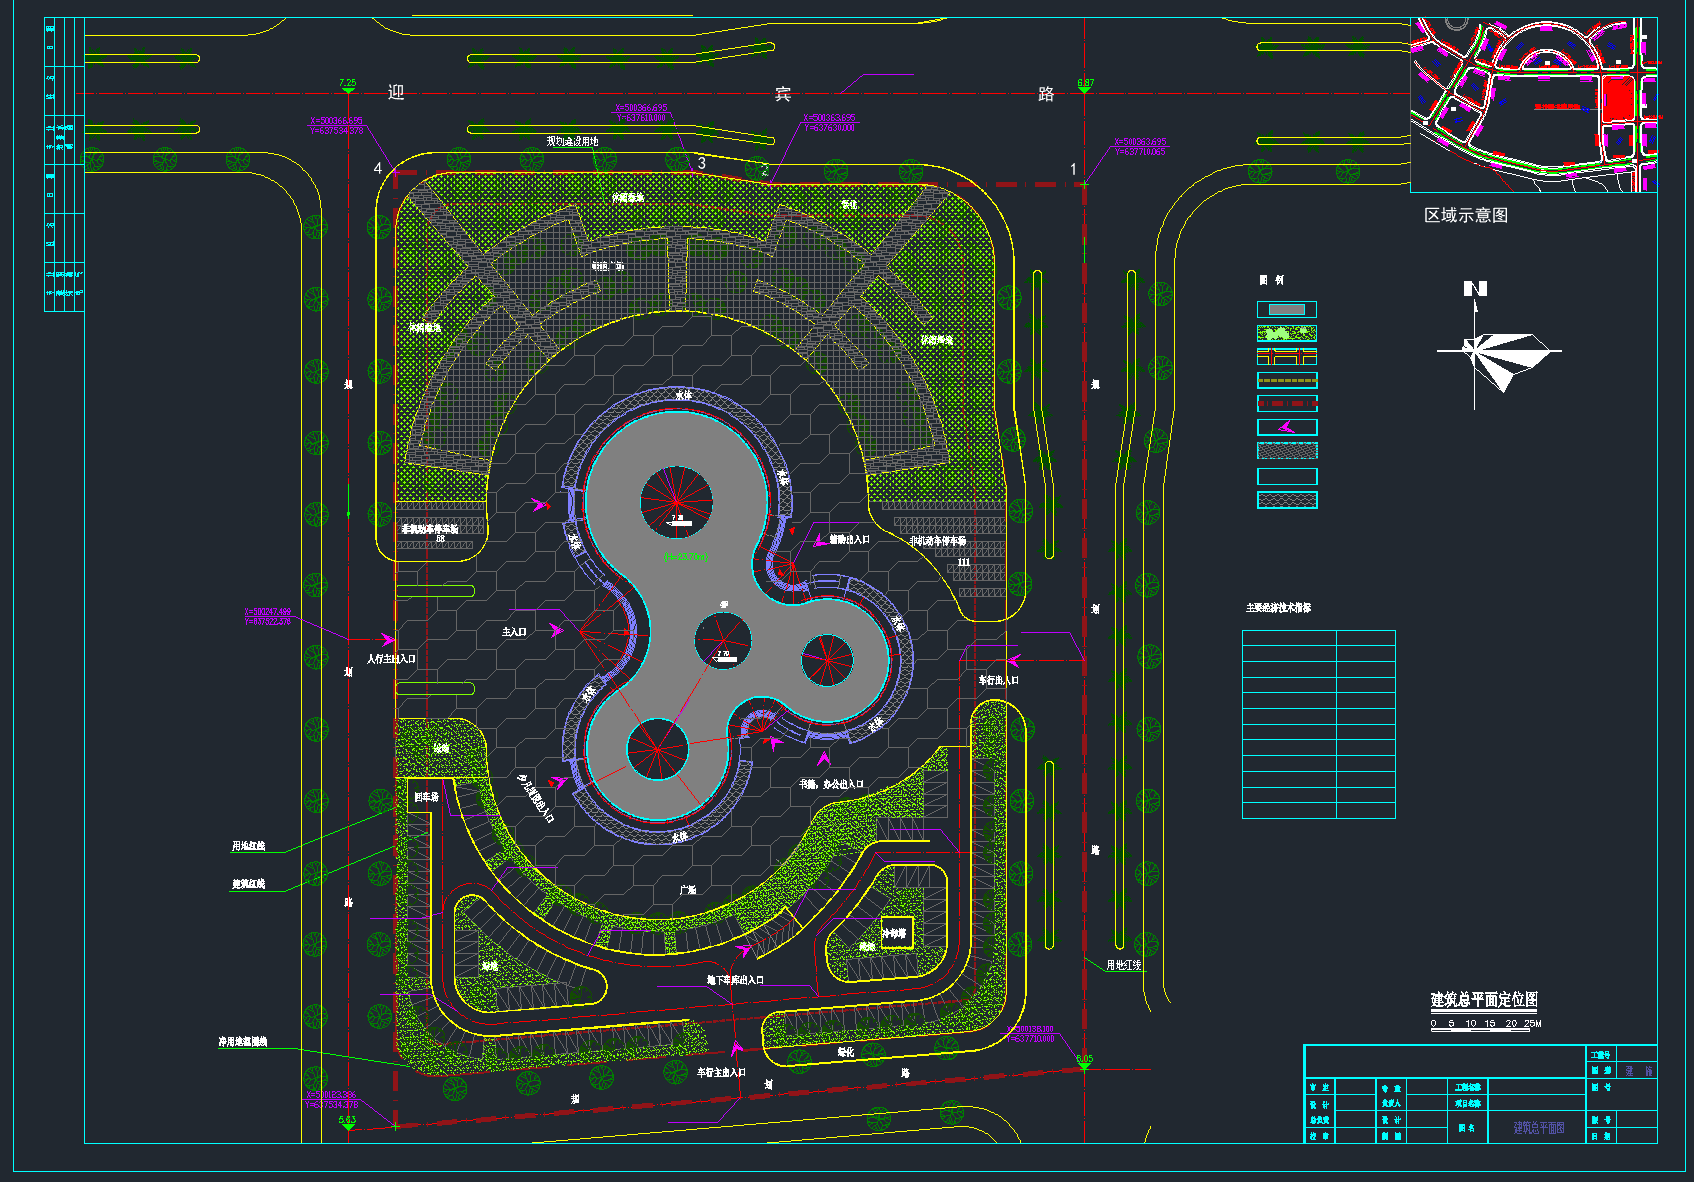The height and width of the screenshot is (1182, 1694).
Task: Open the regional location map thumbnail
Action: click(1534, 105)
